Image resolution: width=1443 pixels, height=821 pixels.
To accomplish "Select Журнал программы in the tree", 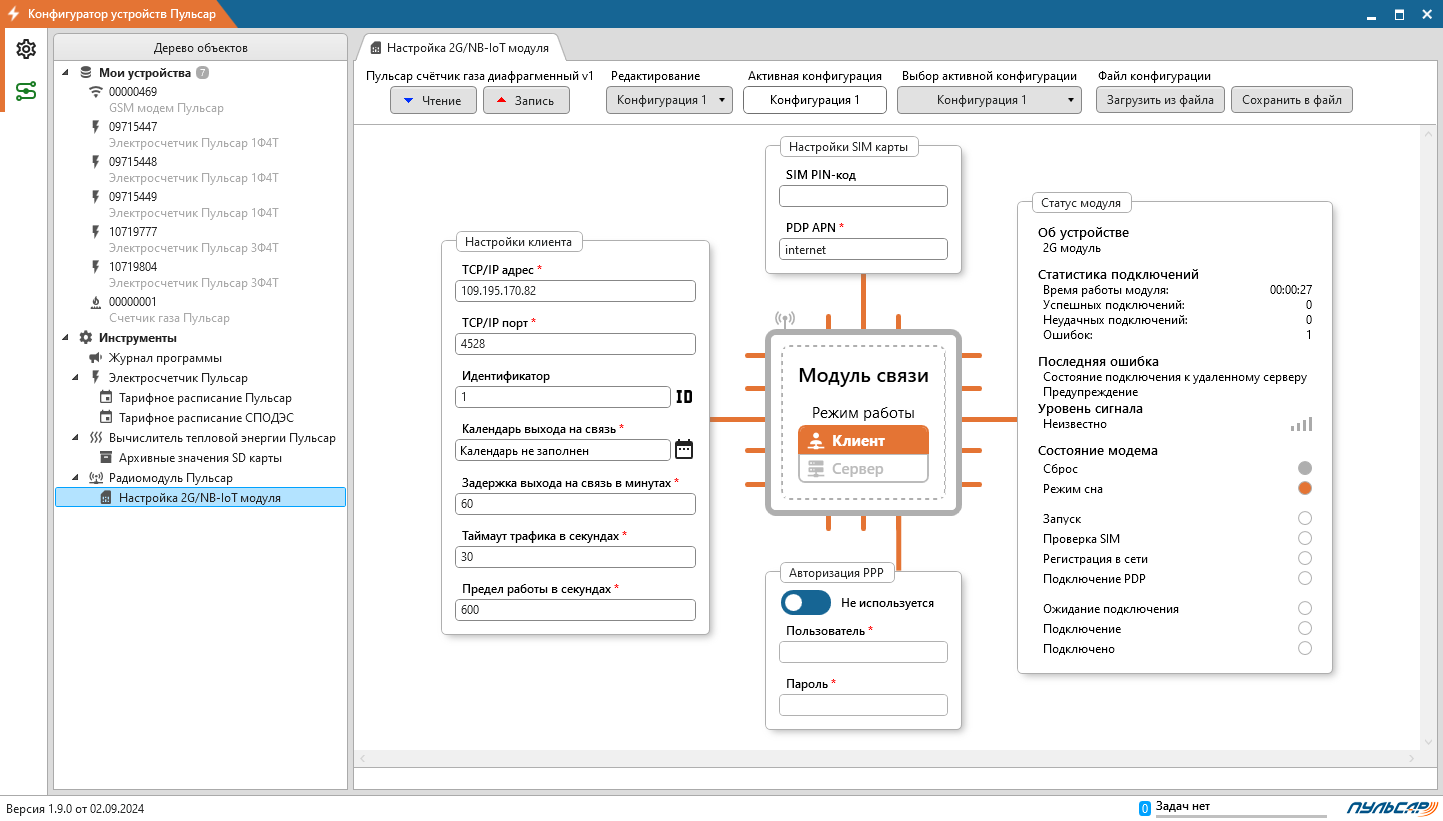I will (x=165, y=358).
